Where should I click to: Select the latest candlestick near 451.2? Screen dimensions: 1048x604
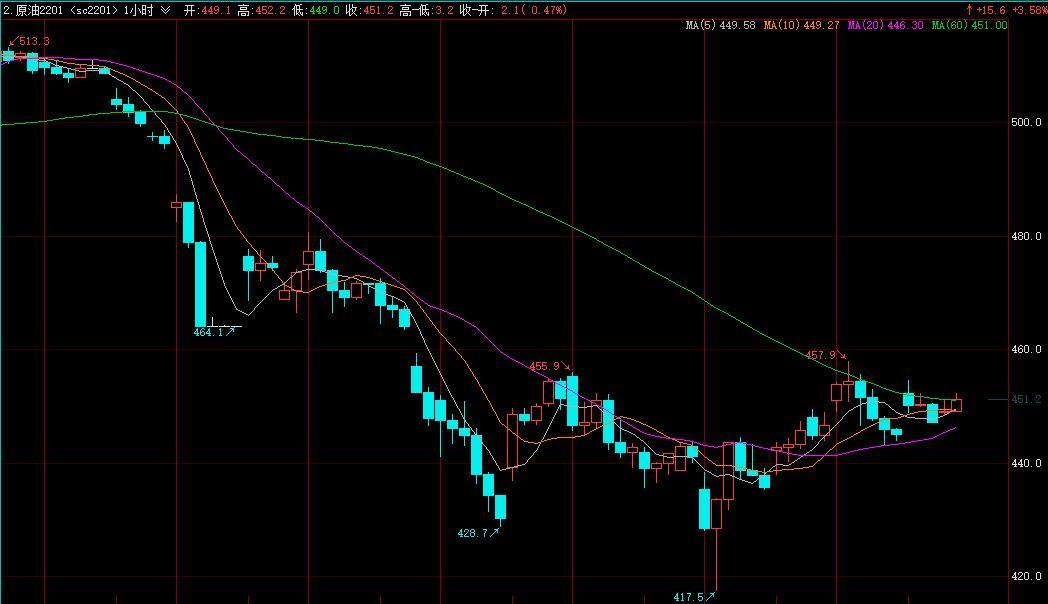(x=957, y=404)
